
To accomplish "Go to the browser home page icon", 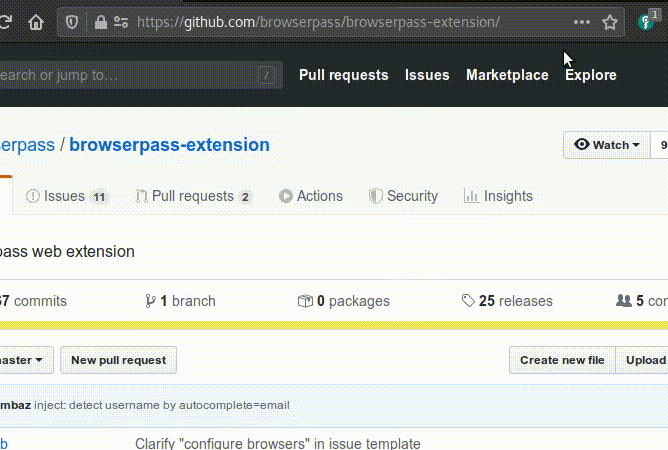I will coord(36,22).
